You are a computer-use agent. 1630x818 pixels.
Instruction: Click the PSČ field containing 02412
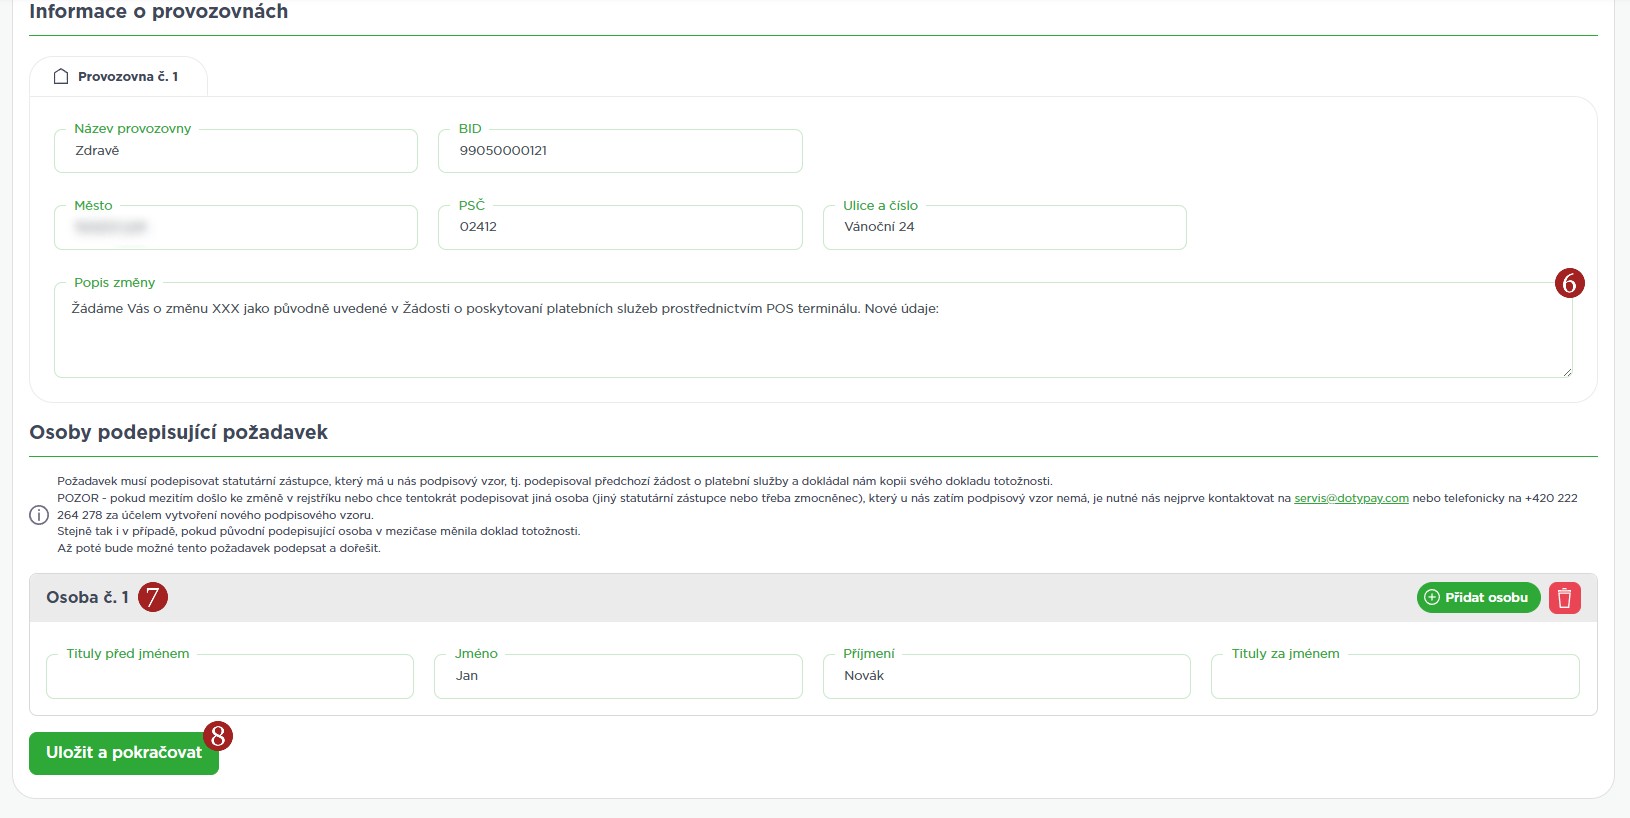pos(620,228)
